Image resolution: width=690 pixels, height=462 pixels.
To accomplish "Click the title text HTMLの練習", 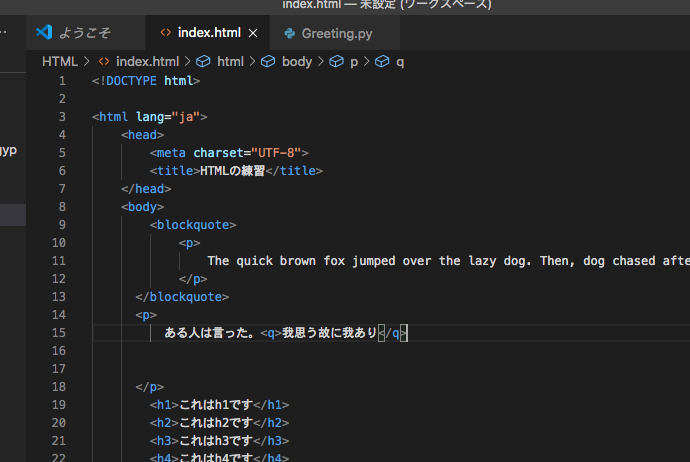I will point(232,171).
